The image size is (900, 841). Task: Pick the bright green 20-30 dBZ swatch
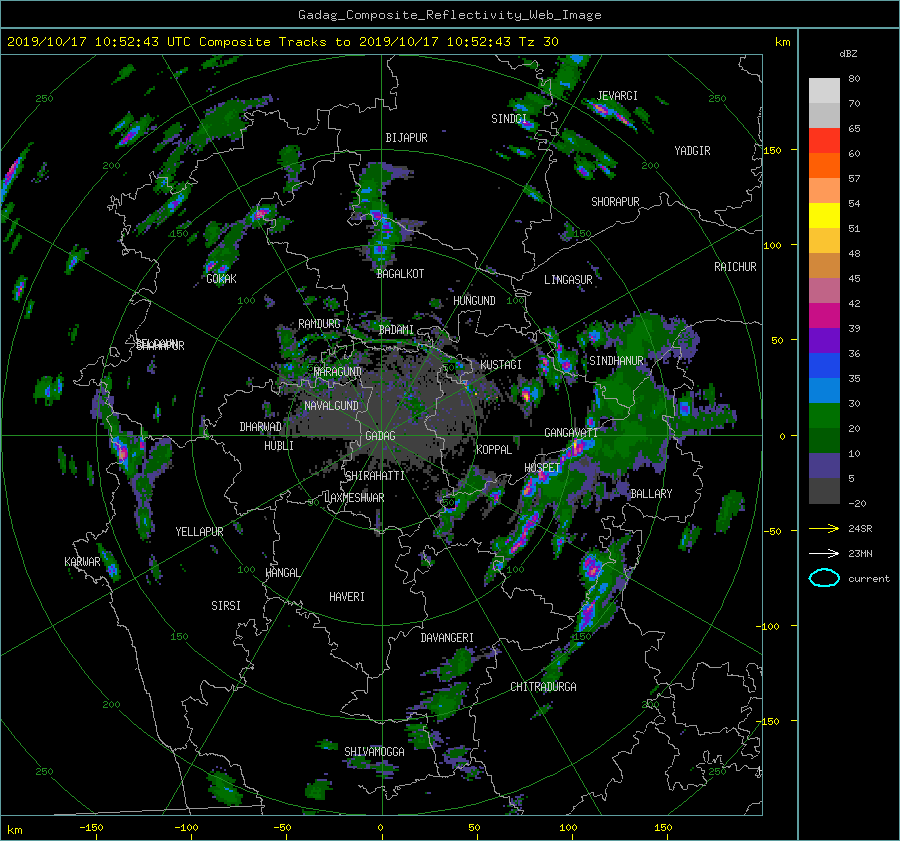[824, 416]
